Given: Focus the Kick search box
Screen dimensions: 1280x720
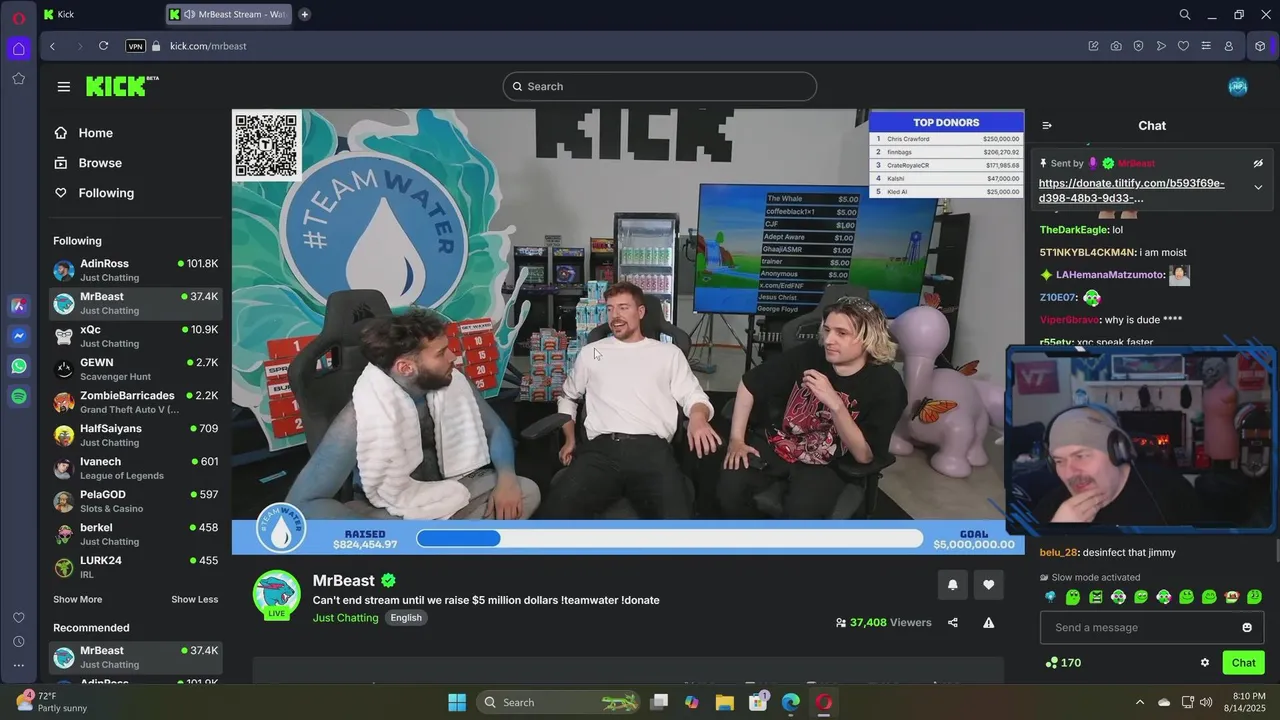Looking at the screenshot, I should pos(660,87).
